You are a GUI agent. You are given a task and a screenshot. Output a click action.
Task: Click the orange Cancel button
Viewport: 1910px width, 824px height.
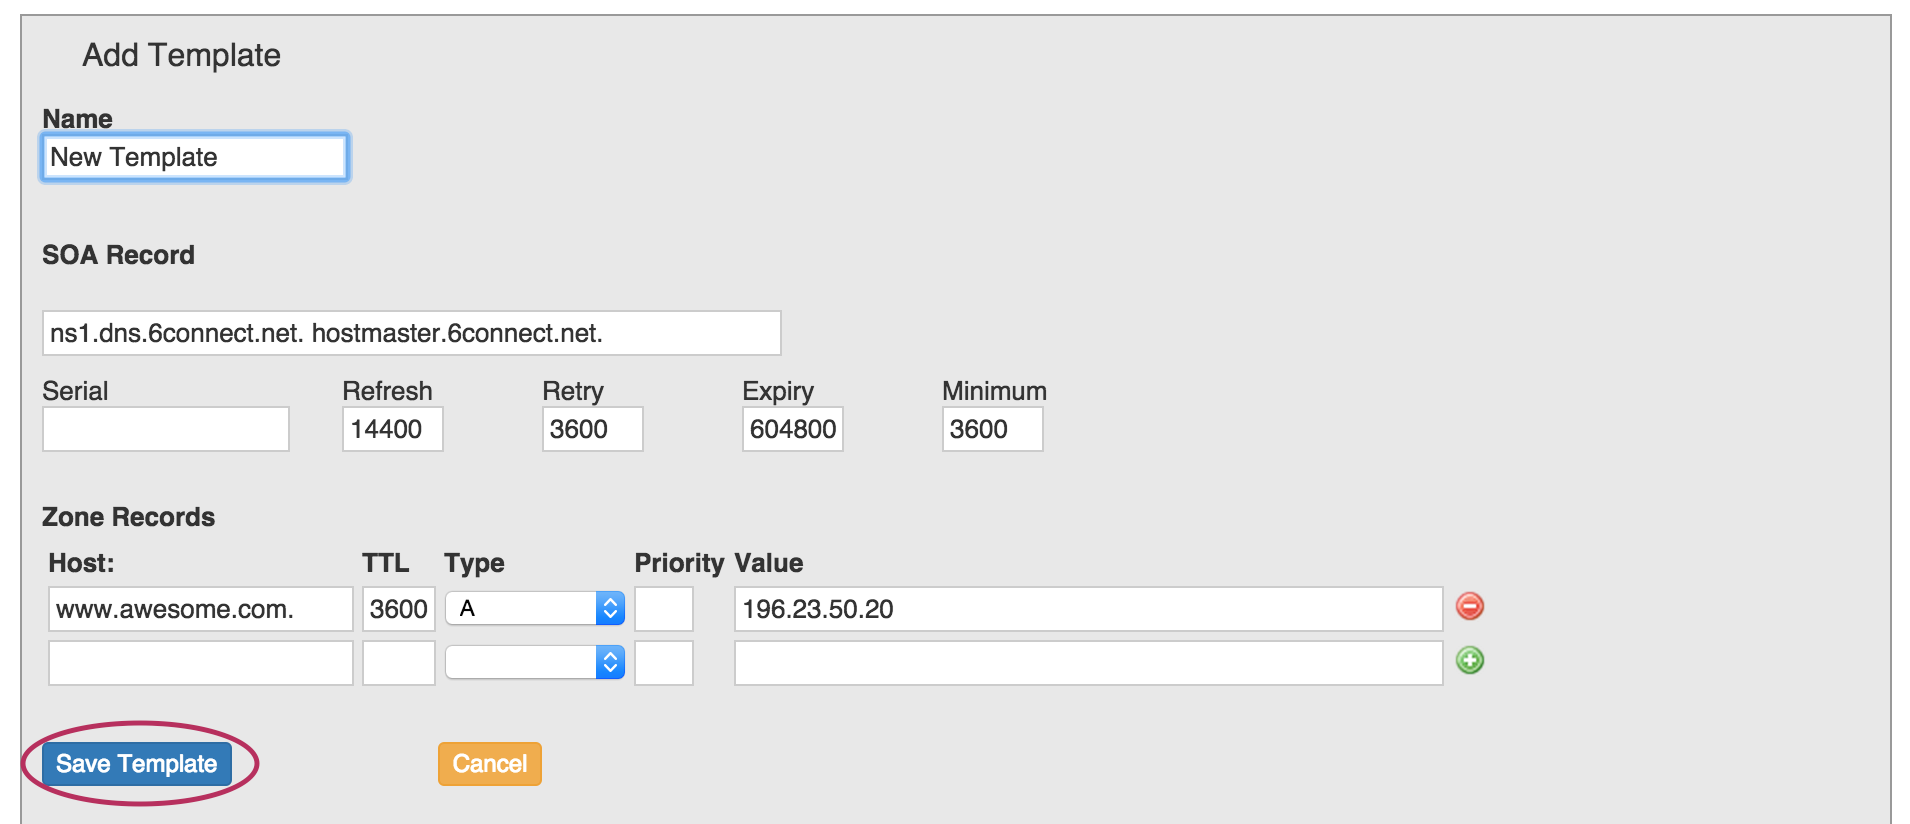click(489, 764)
